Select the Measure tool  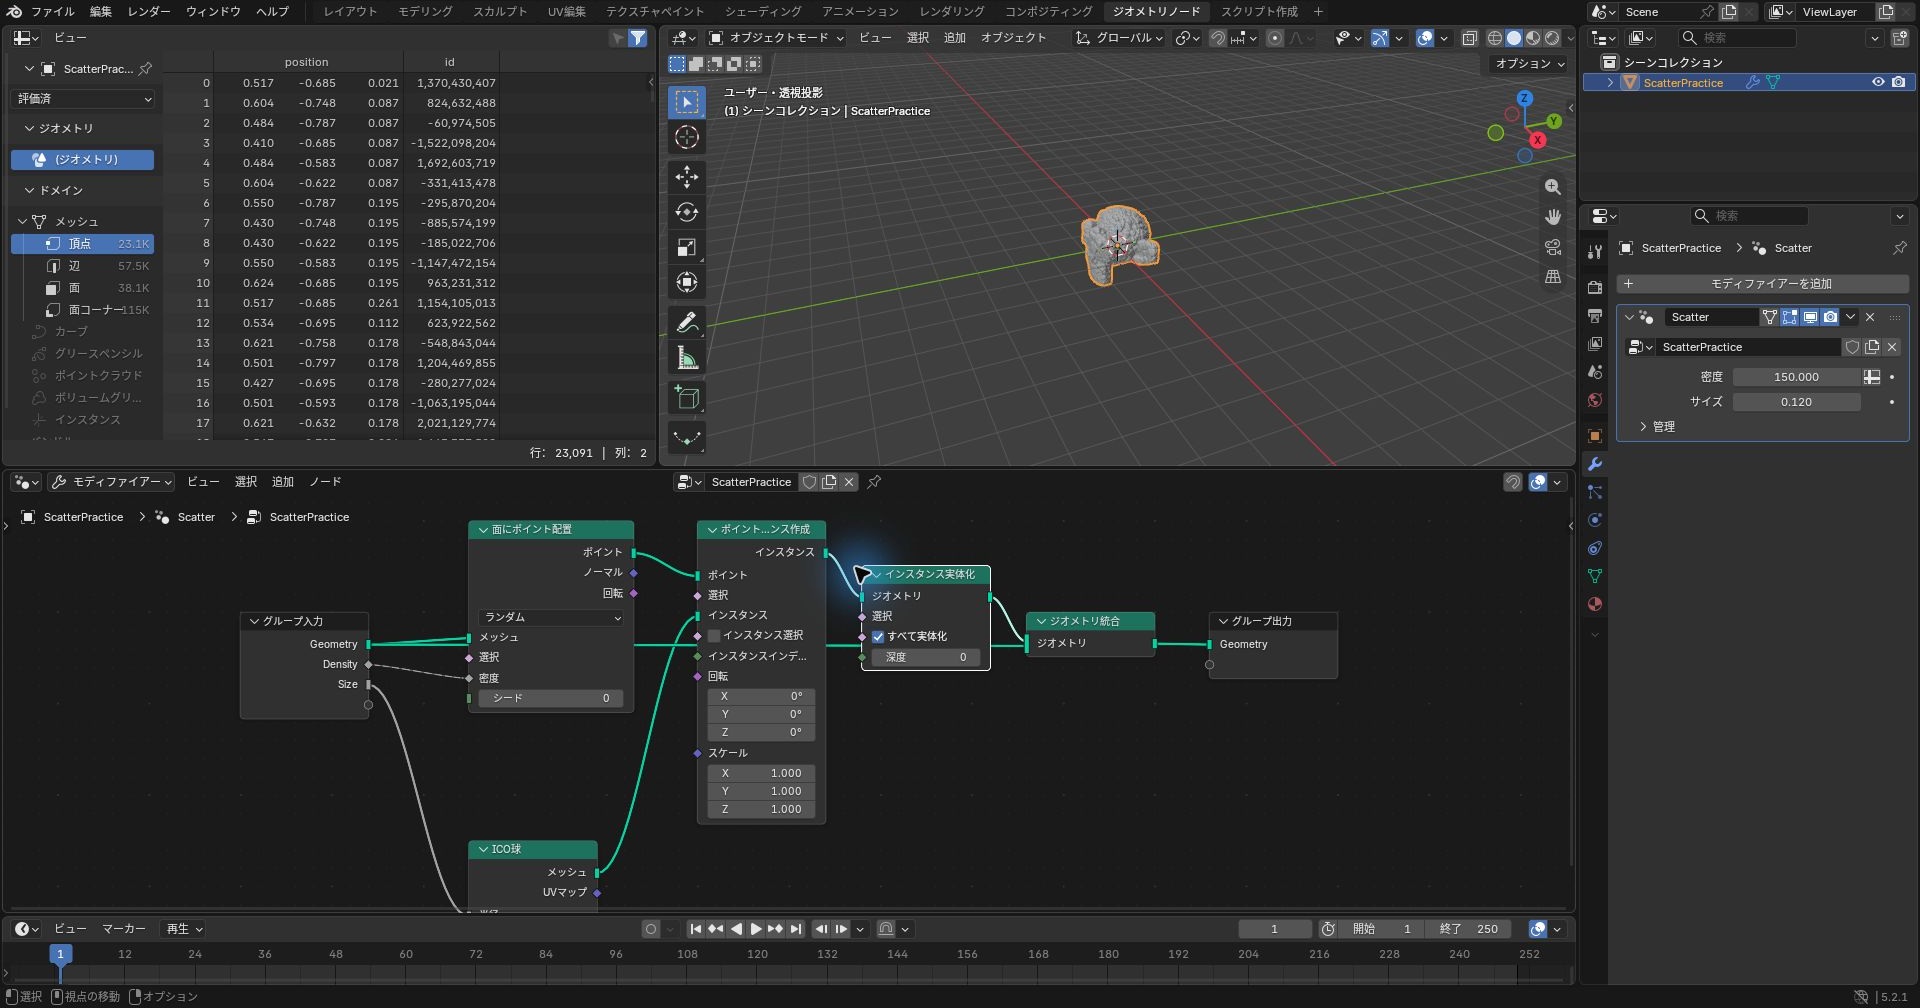687,357
